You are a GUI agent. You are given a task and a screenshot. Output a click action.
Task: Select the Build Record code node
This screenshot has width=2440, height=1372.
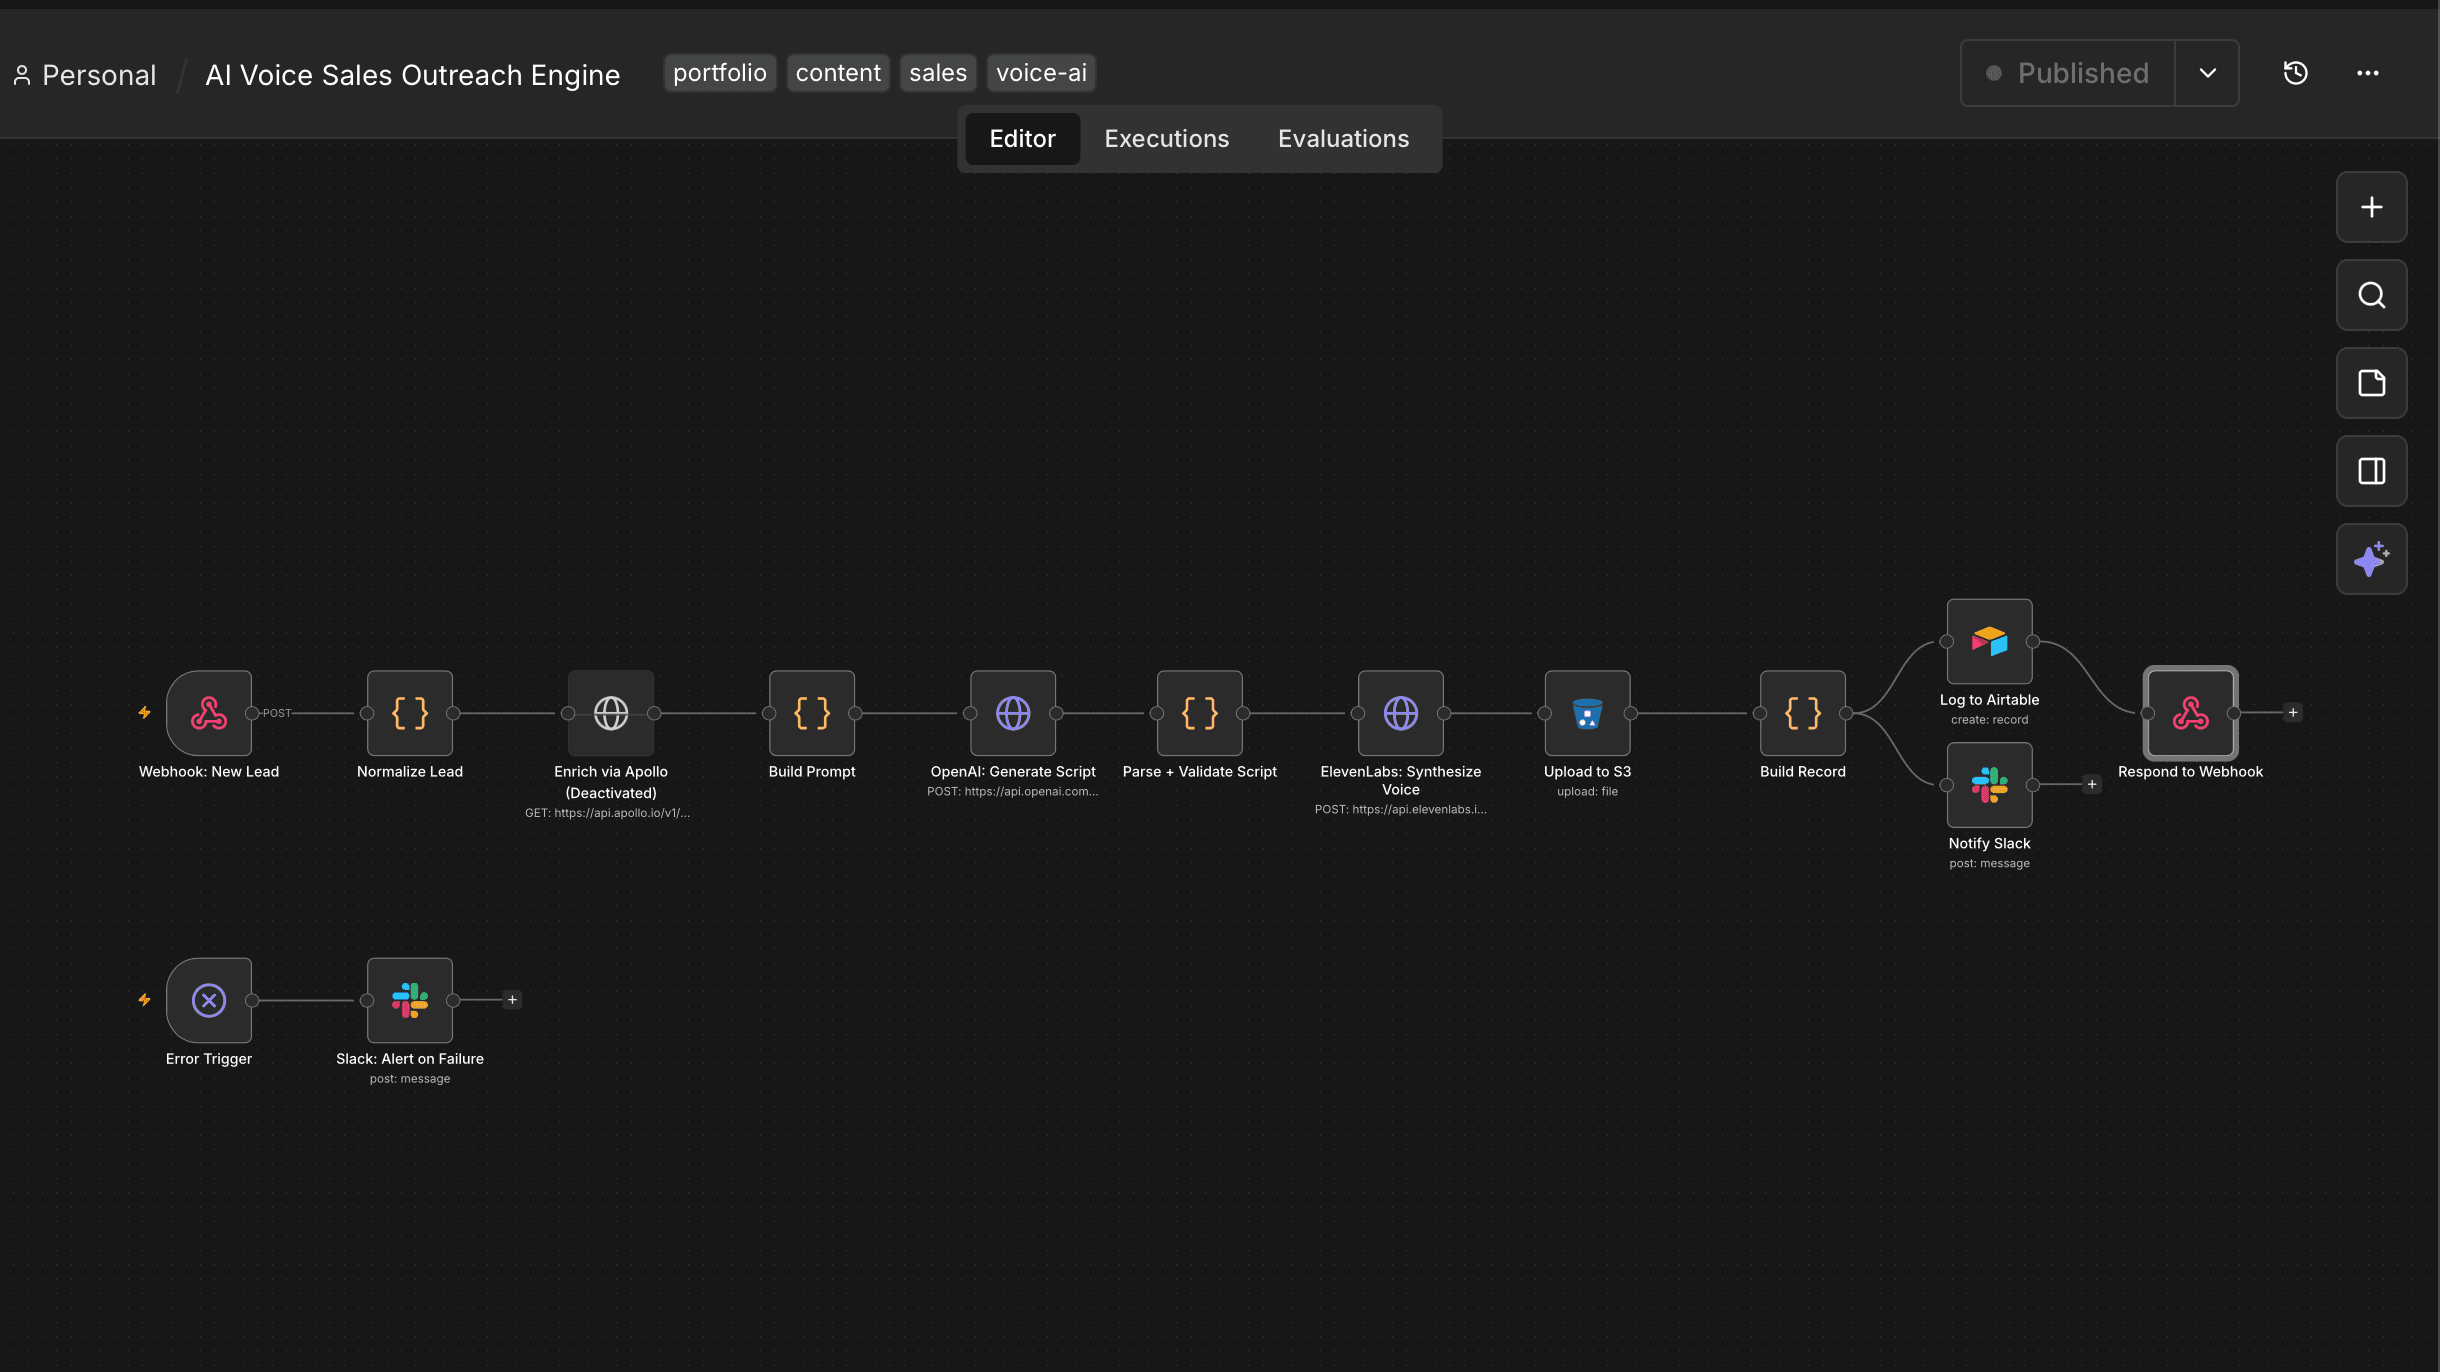tap(1803, 713)
